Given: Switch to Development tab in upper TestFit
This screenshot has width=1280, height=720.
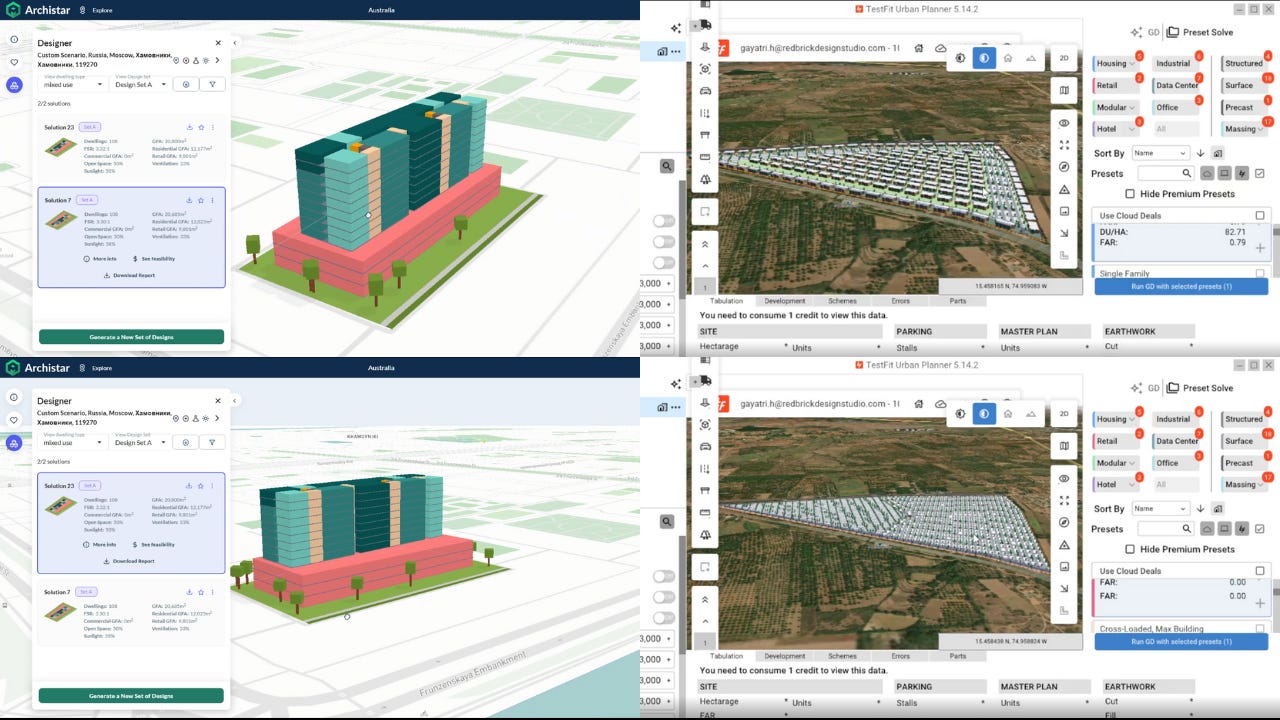Looking at the screenshot, I should pos(785,301).
